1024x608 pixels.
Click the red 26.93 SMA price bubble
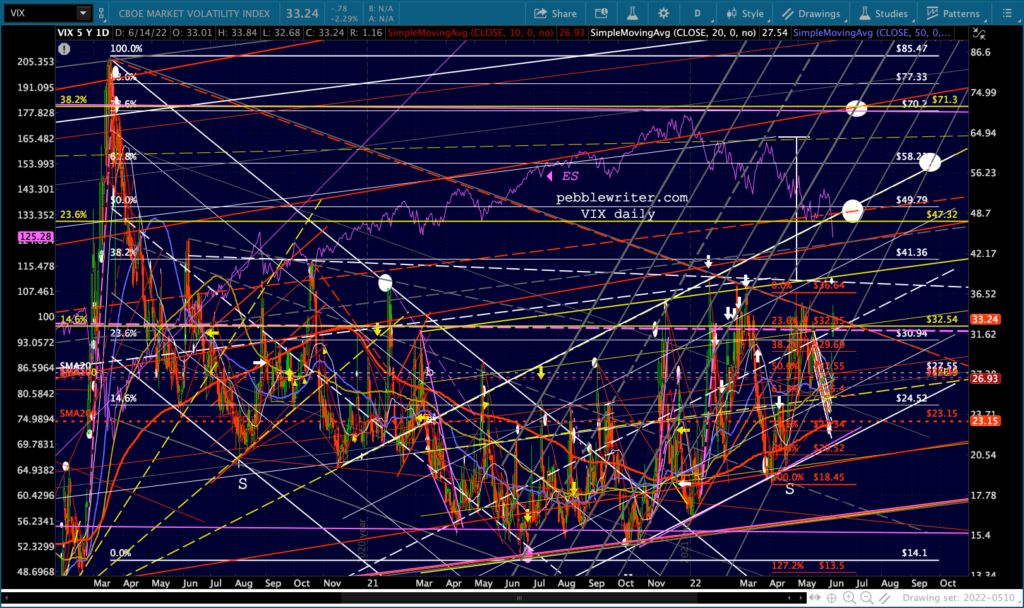(984, 379)
